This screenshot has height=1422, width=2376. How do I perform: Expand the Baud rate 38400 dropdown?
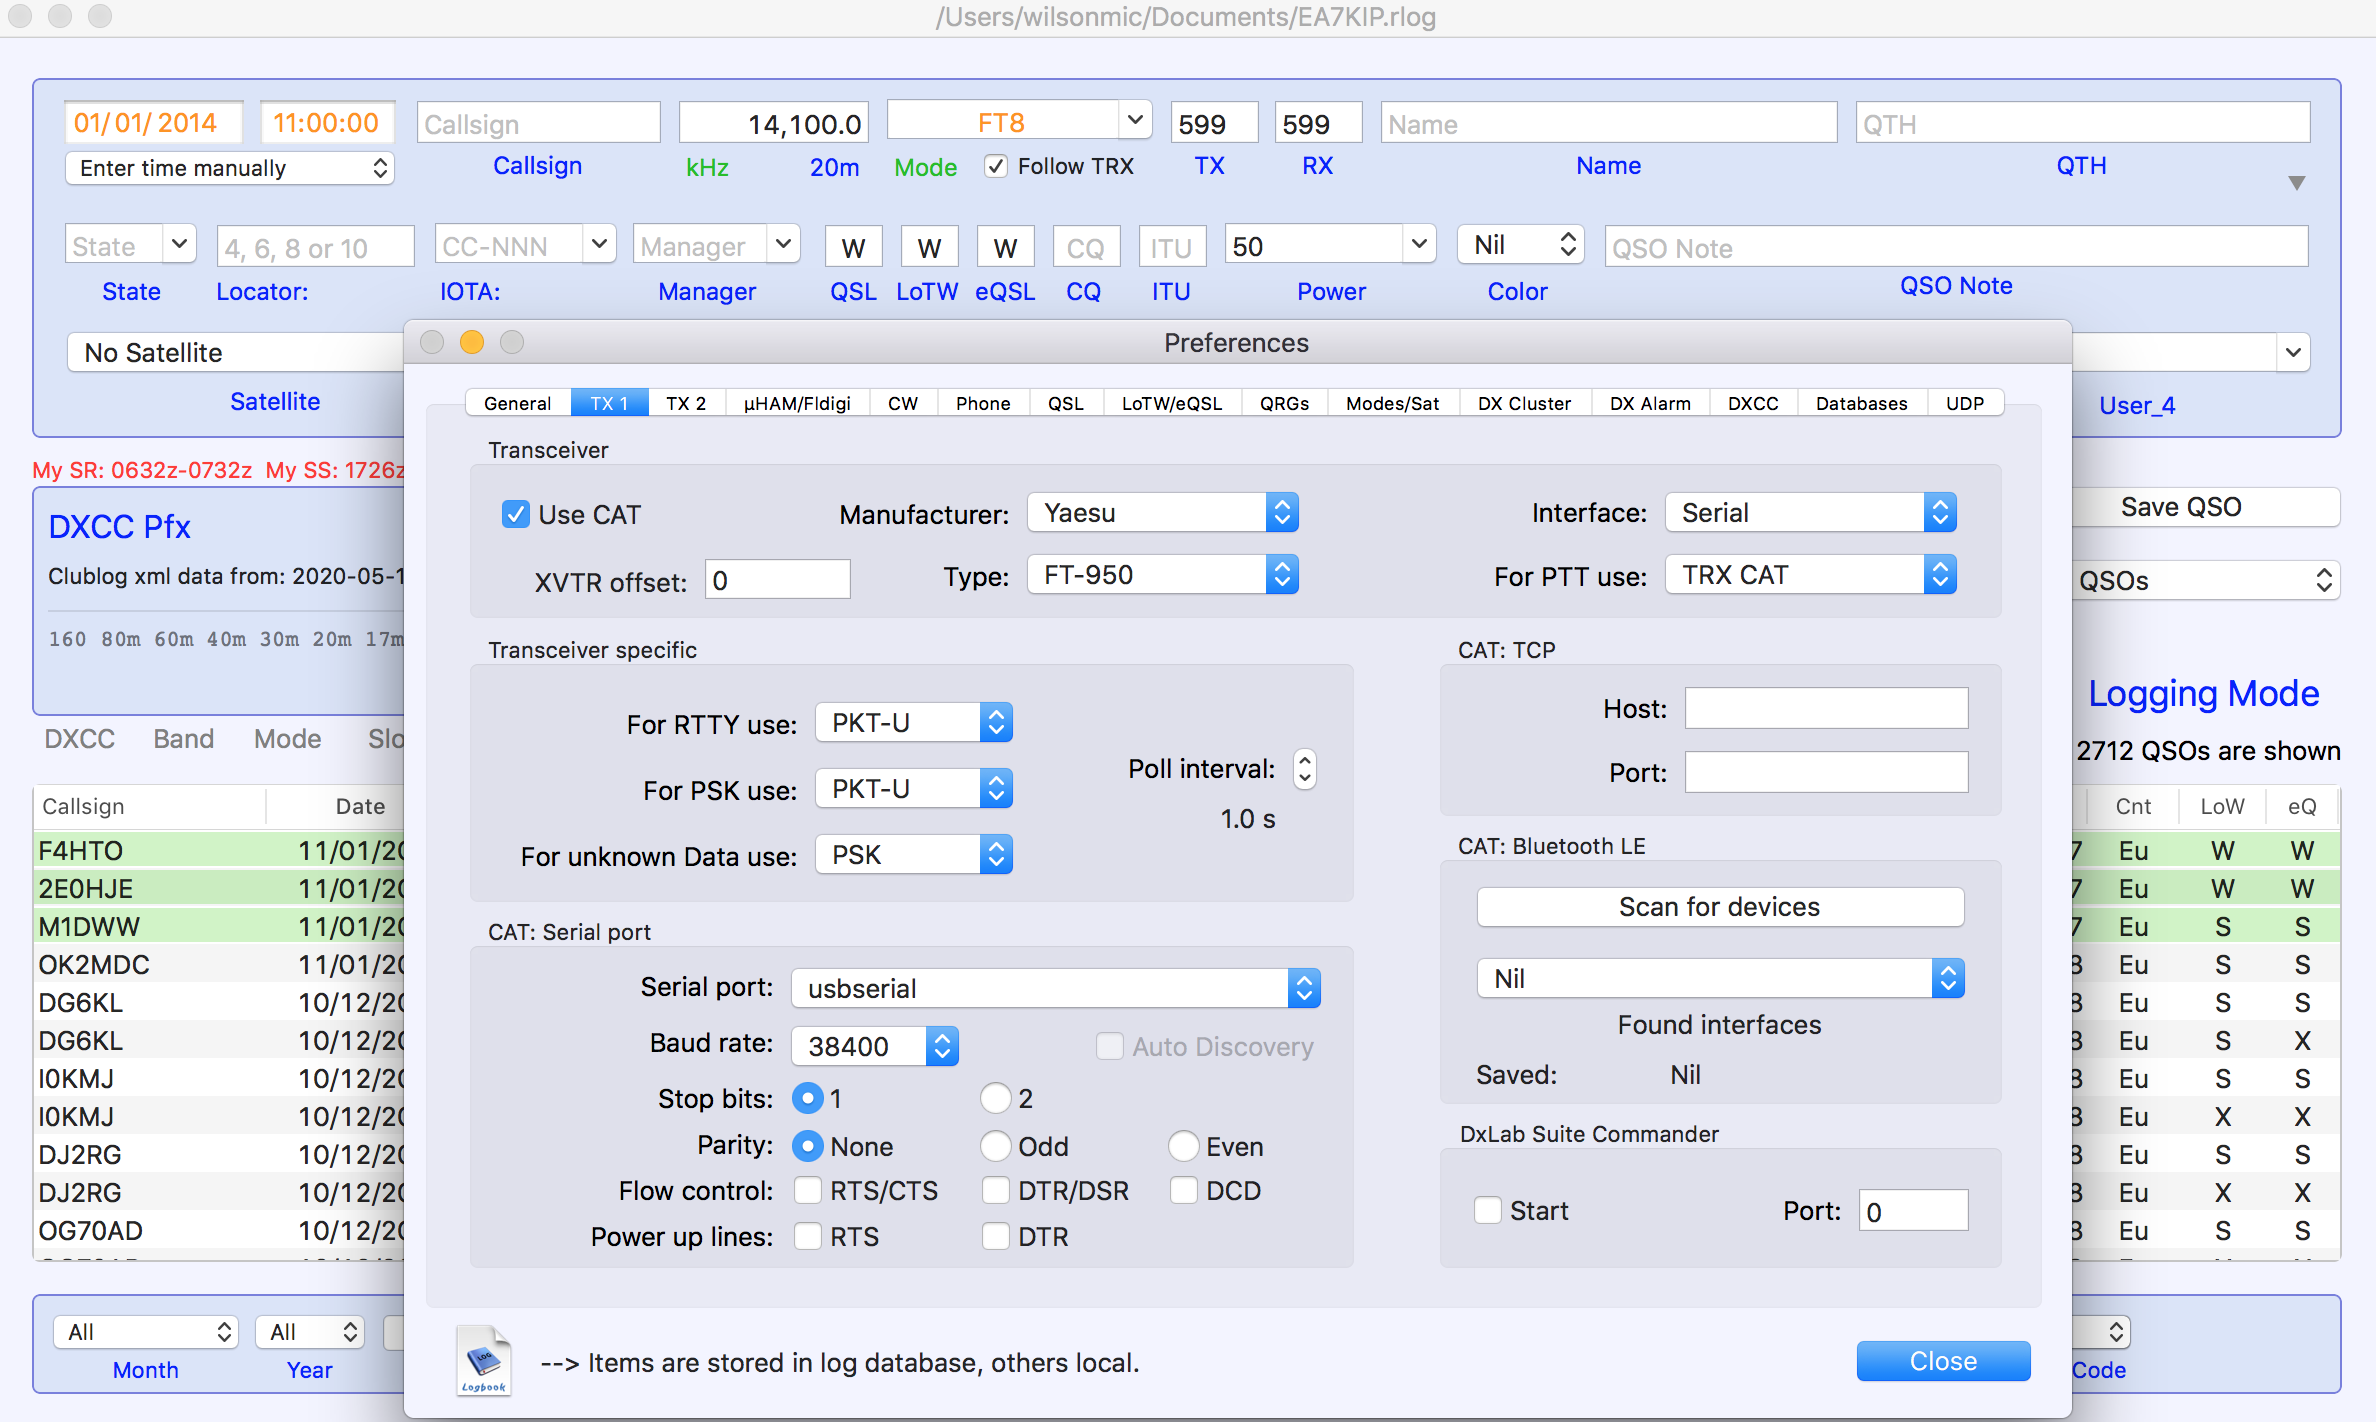pos(875,1046)
